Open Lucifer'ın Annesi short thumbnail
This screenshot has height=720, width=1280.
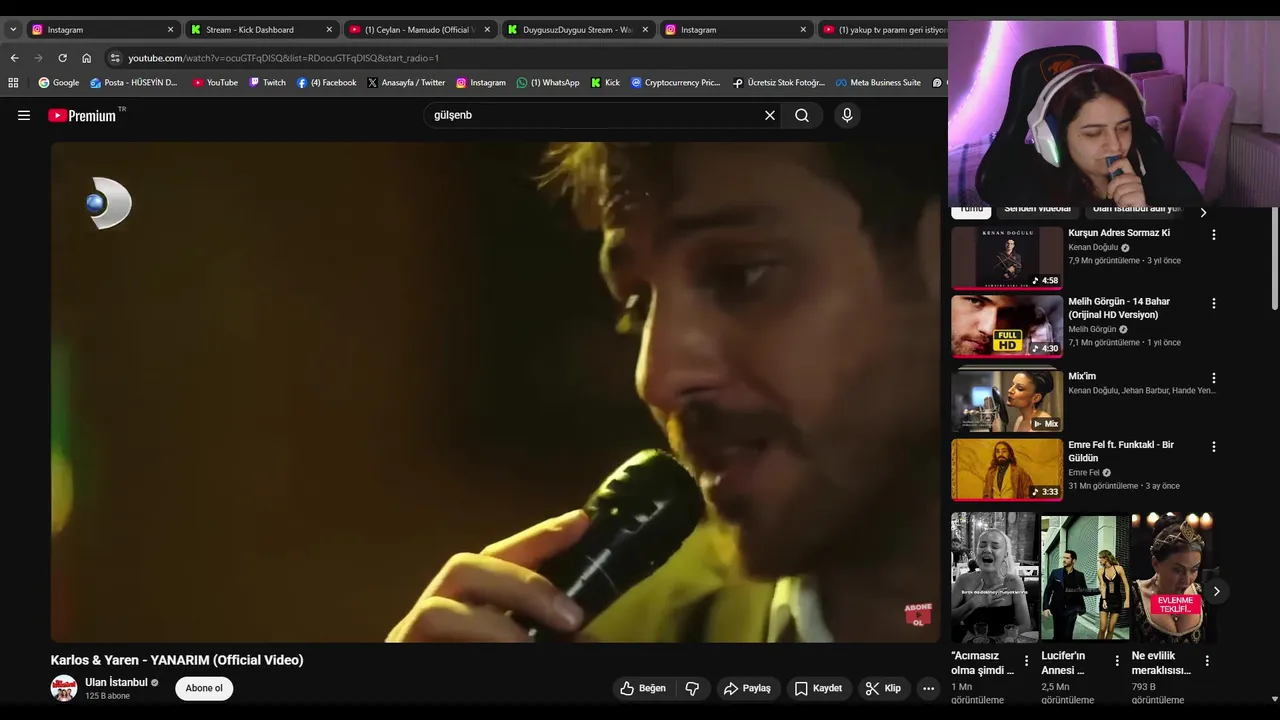click(x=1085, y=576)
